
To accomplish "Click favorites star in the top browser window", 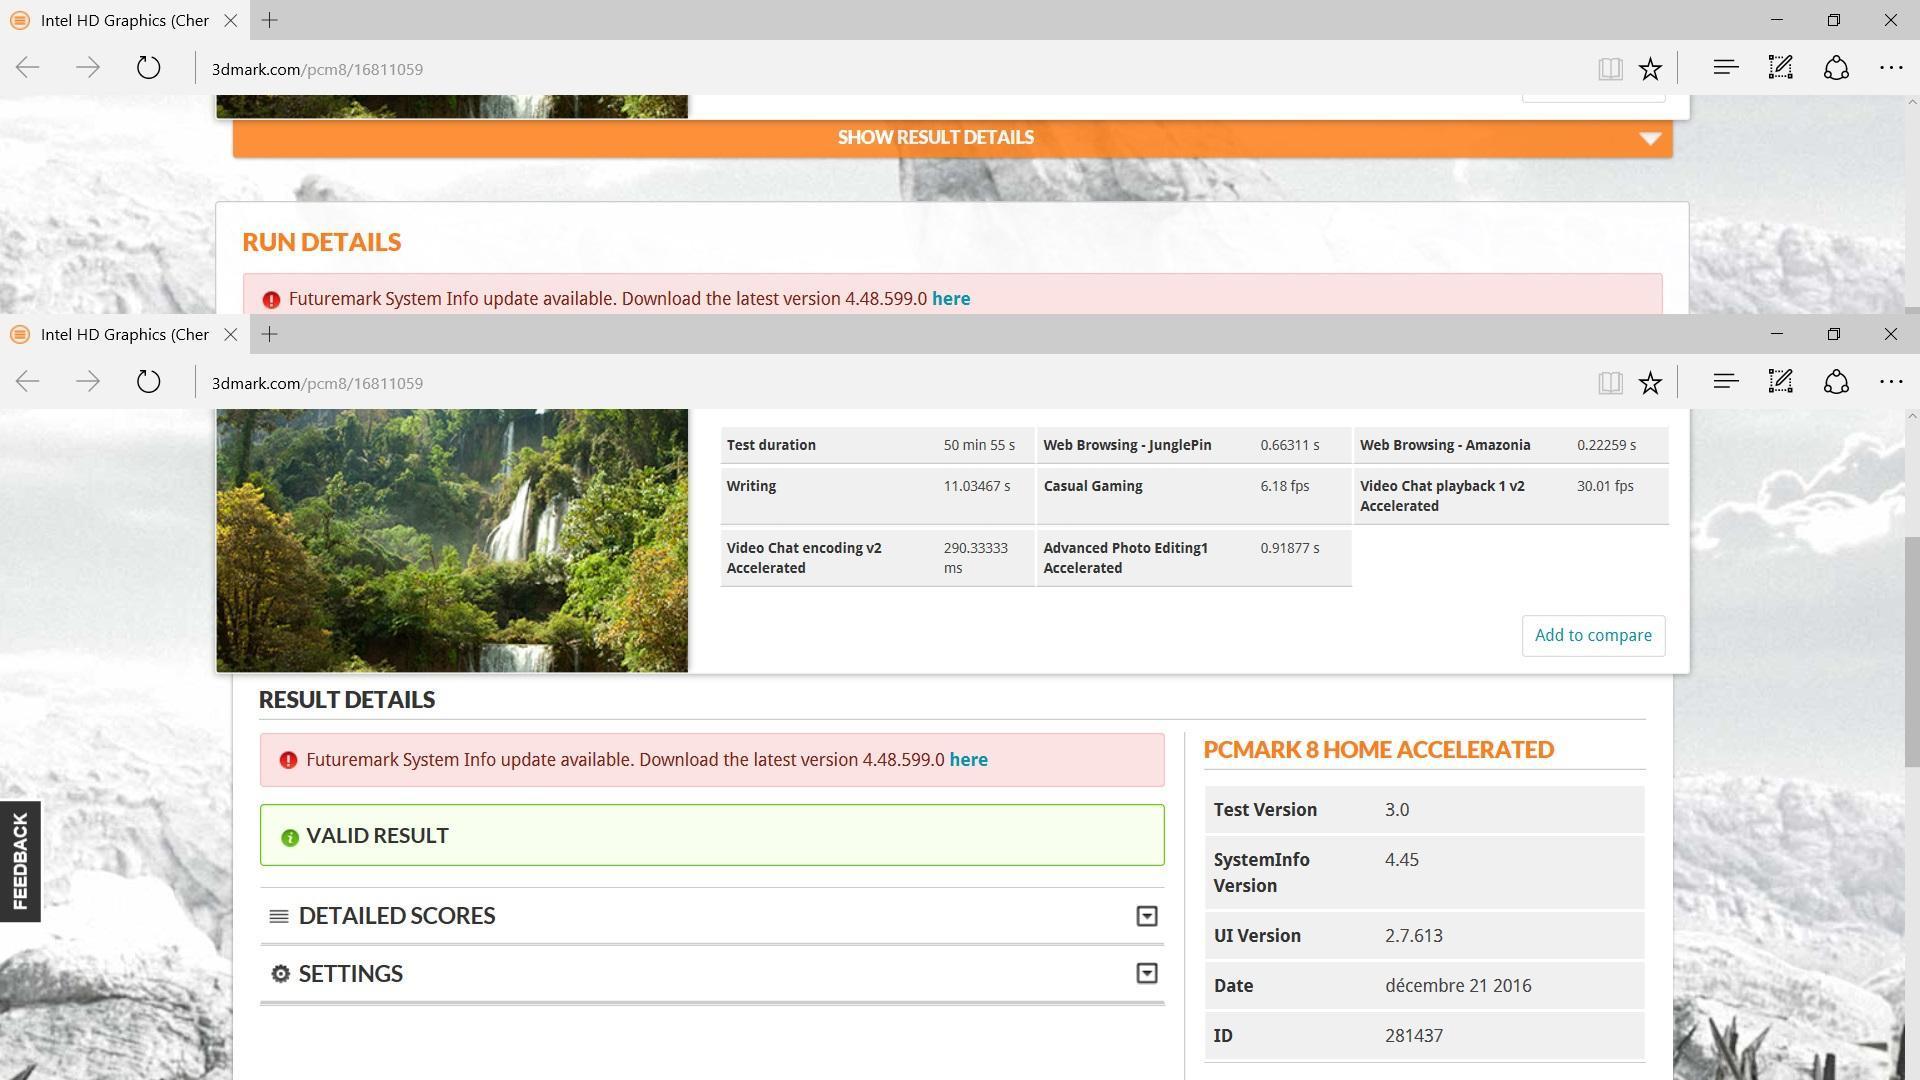I will click(x=1650, y=68).
